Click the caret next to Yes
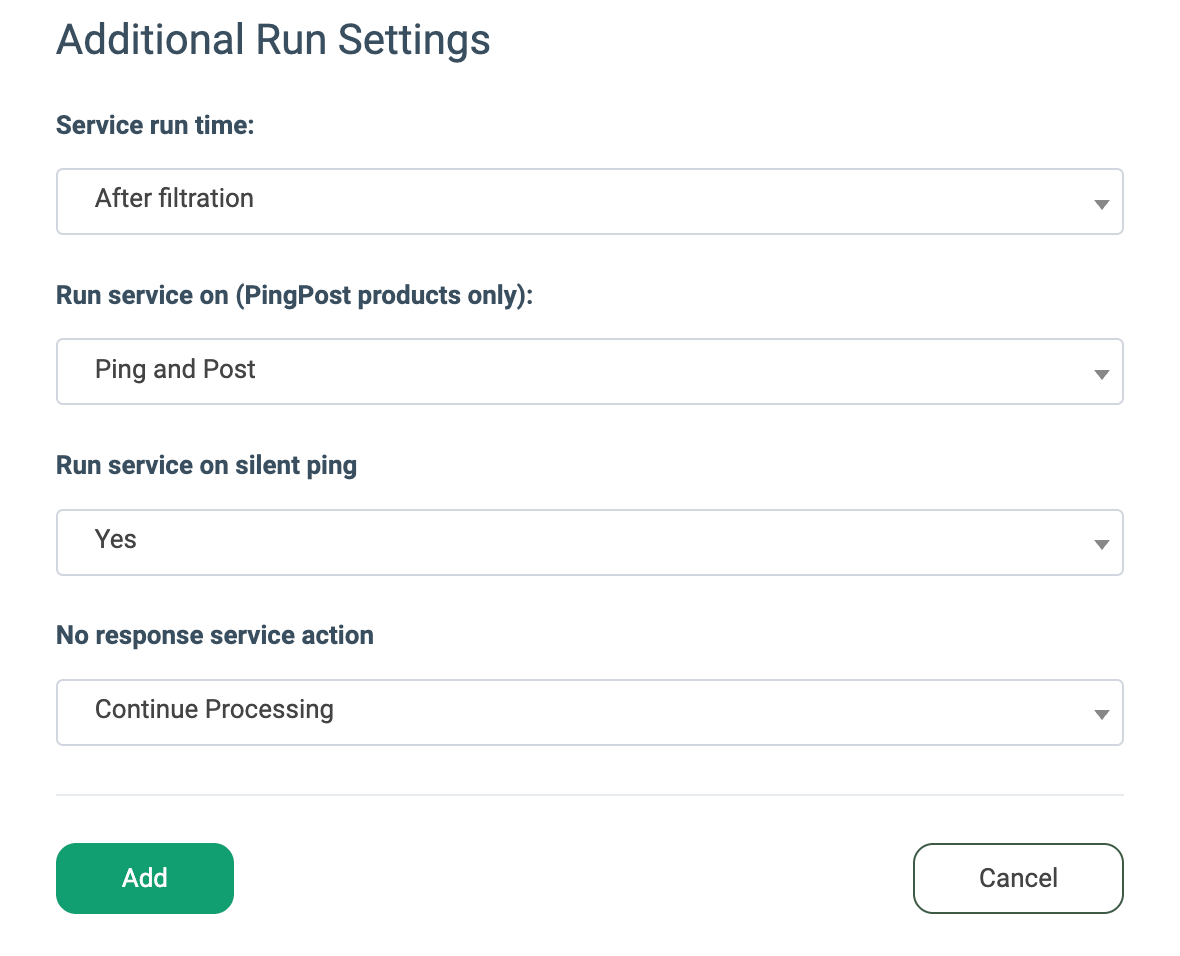Viewport: 1180px width, 956px height. (x=1101, y=545)
